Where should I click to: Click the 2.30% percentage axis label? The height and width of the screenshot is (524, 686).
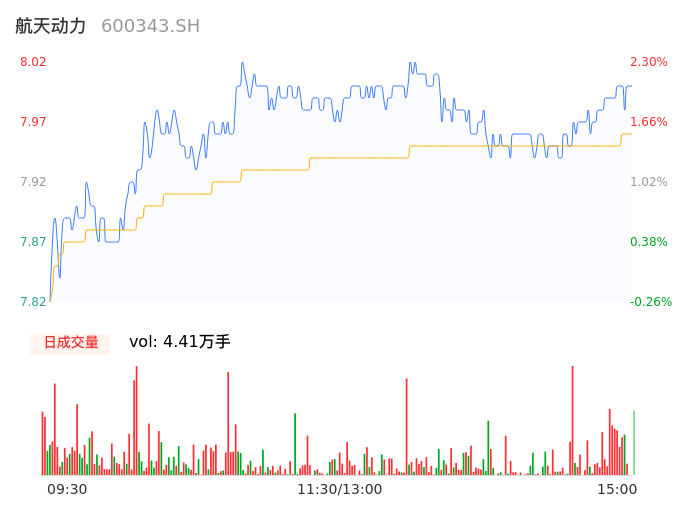648,62
